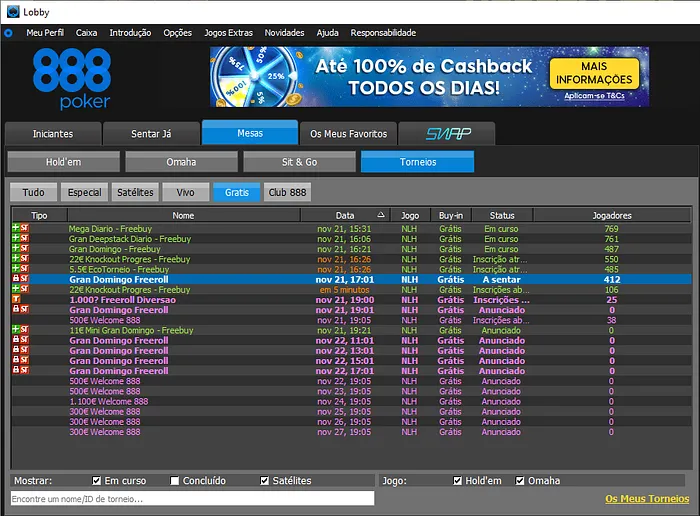Open the Ajuda menu

[327, 33]
